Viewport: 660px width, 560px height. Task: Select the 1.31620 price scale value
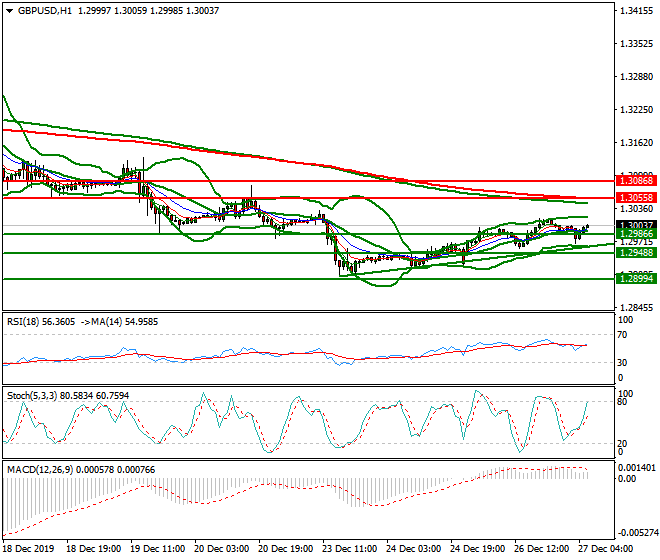tap(637, 143)
